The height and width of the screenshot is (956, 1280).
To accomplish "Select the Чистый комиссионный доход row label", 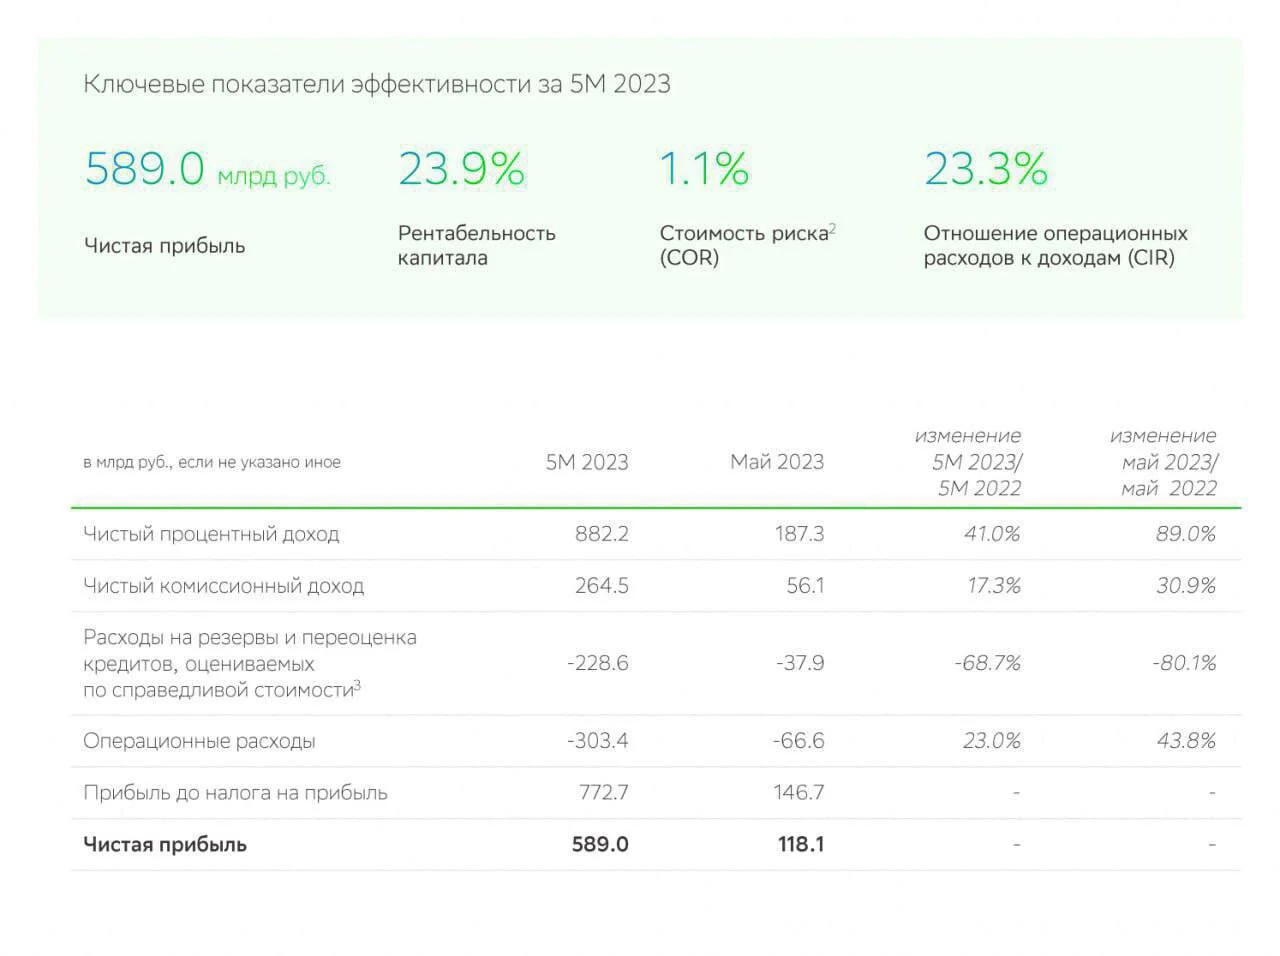I will (x=223, y=586).
